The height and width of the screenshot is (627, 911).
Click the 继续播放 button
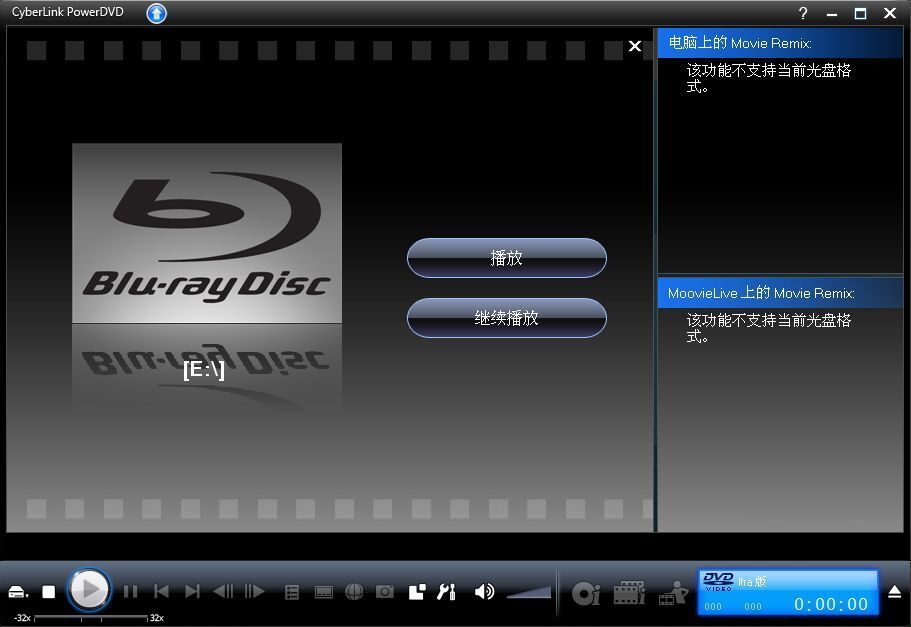(x=506, y=318)
